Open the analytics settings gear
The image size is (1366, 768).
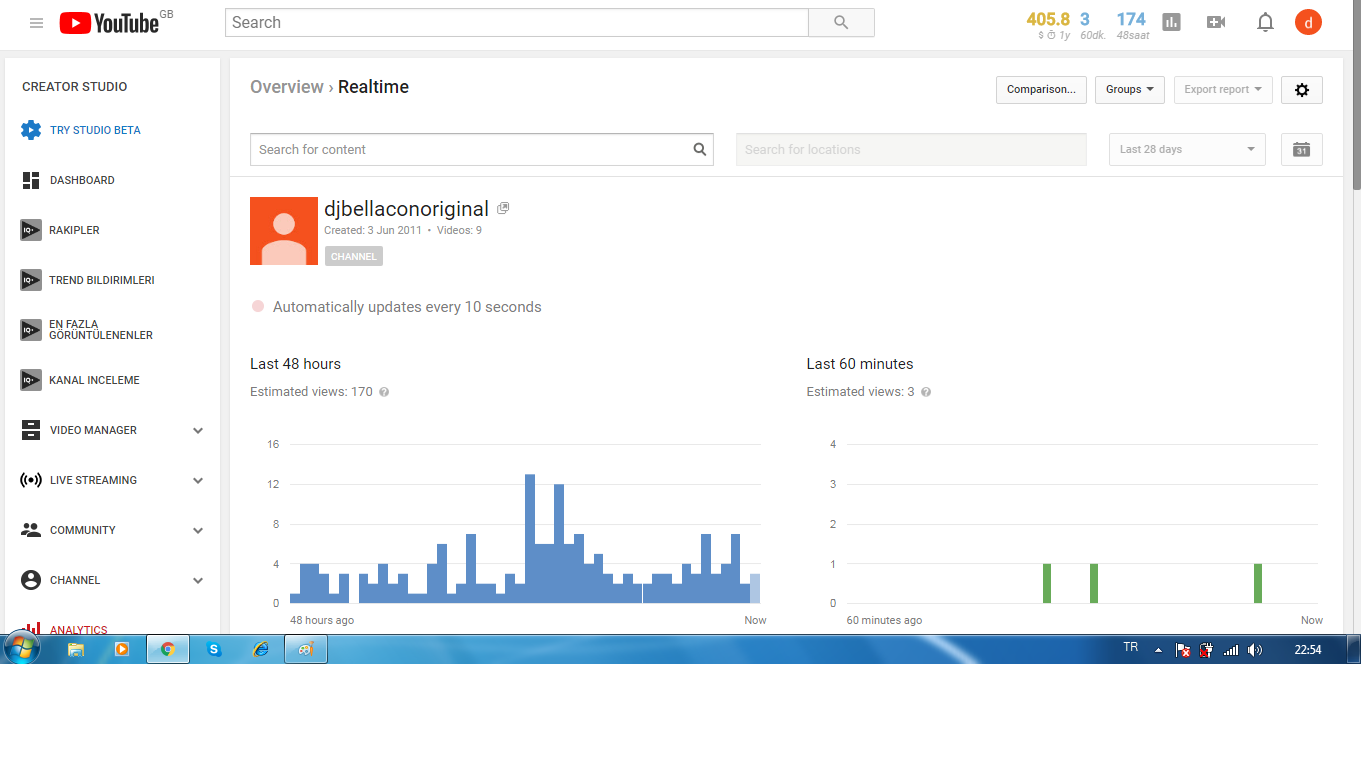1302,90
